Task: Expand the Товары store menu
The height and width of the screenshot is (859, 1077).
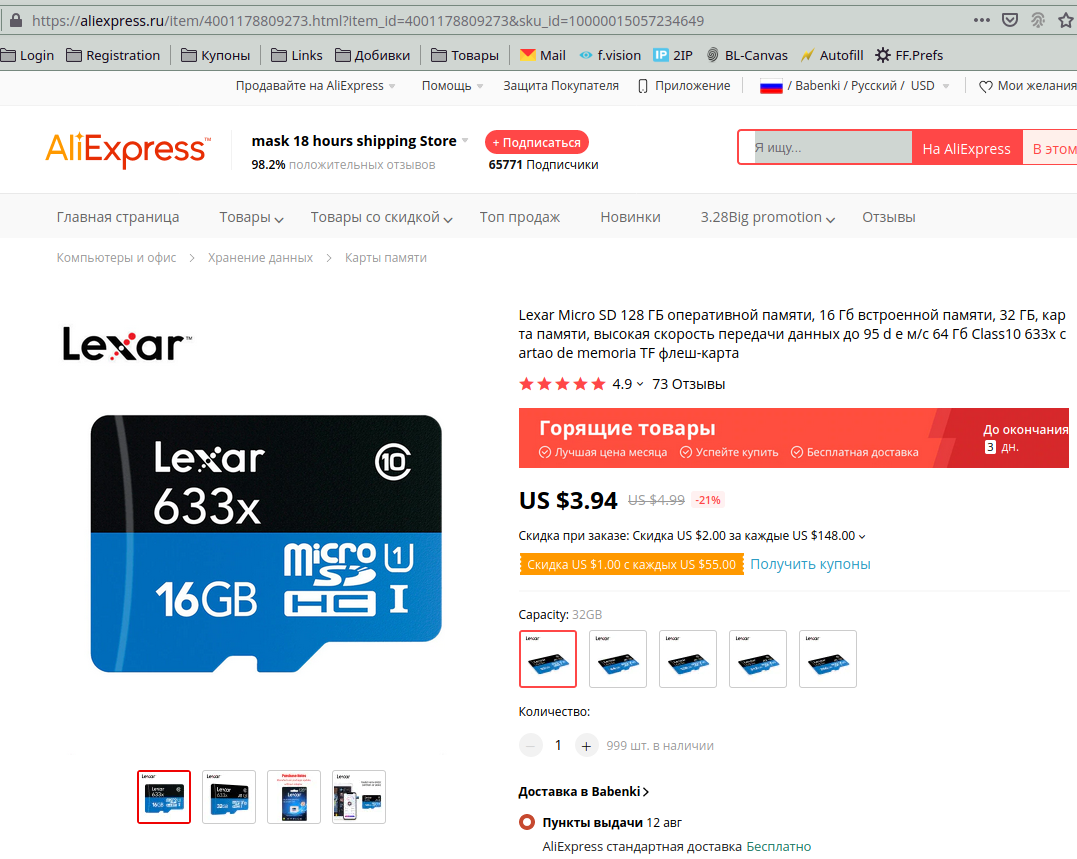Action: click(x=251, y=218)
